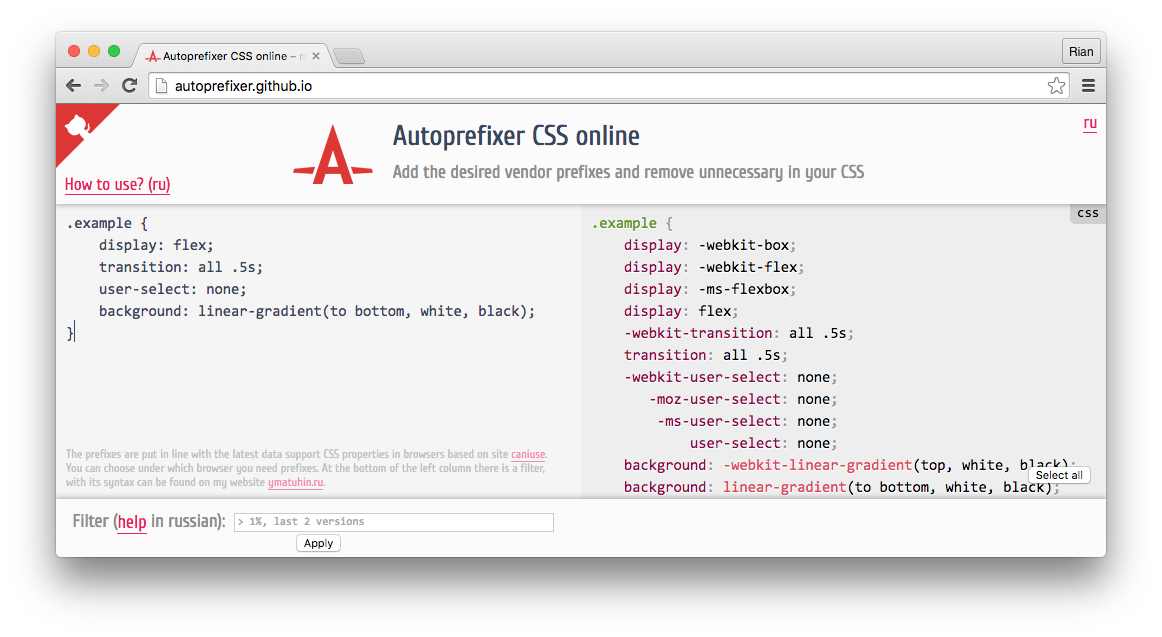Click inside the browser filter input field
Screen dimensions: 1162x637
tap(393, 521)
